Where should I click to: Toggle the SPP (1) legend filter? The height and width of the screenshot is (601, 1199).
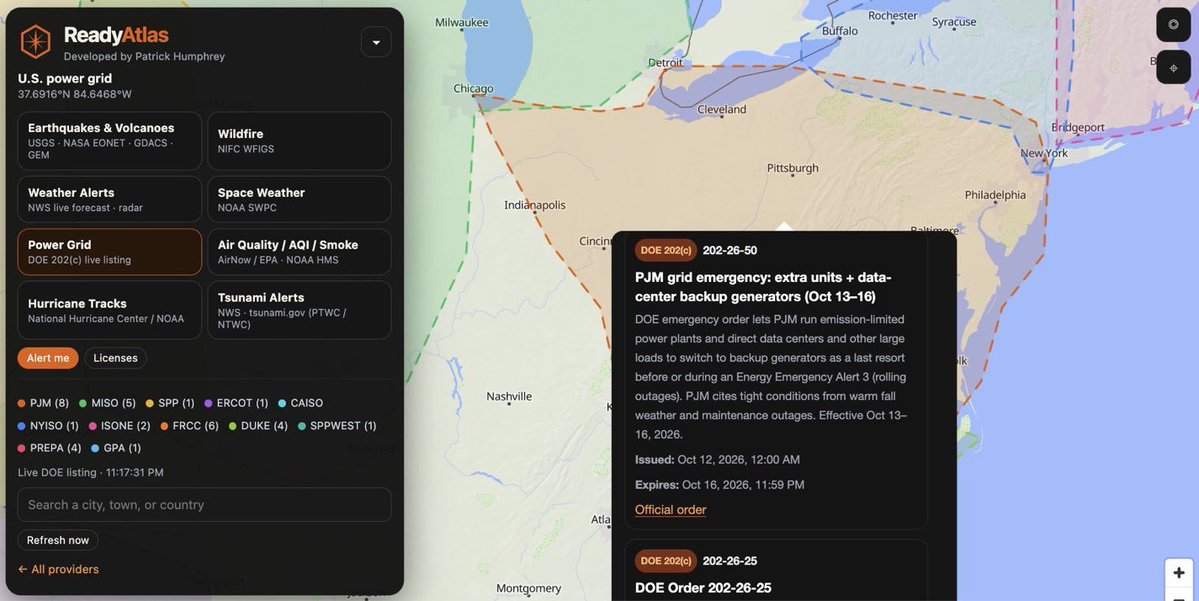tap(170, 403)
